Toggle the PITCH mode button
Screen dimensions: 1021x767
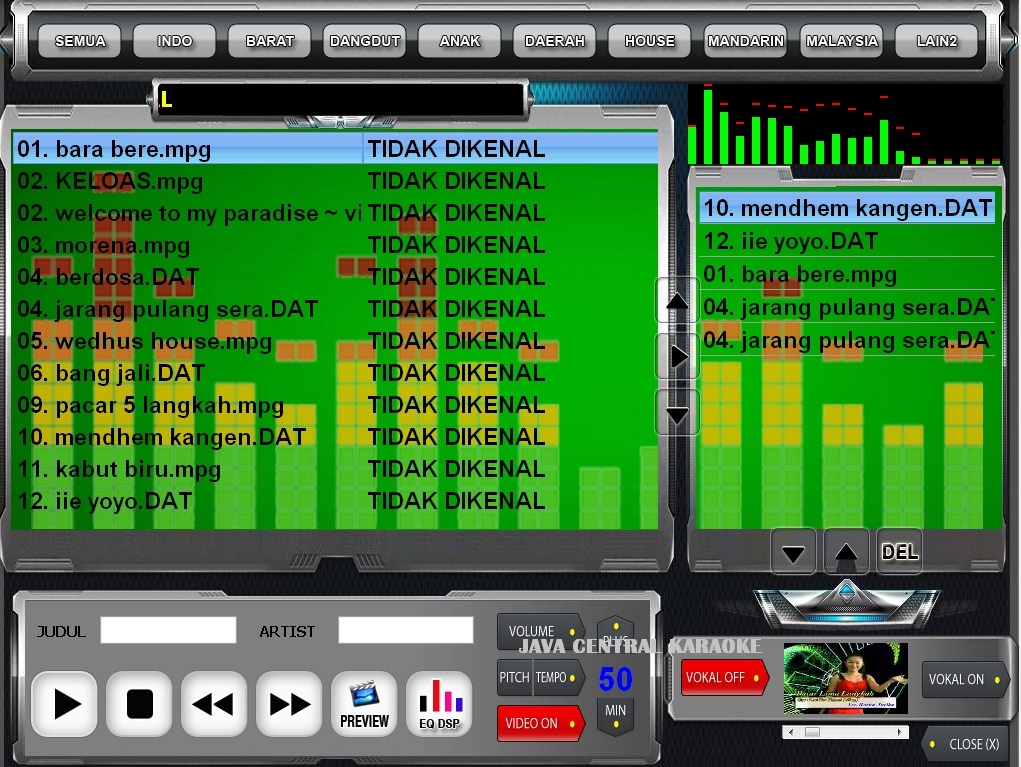(514, 677)
